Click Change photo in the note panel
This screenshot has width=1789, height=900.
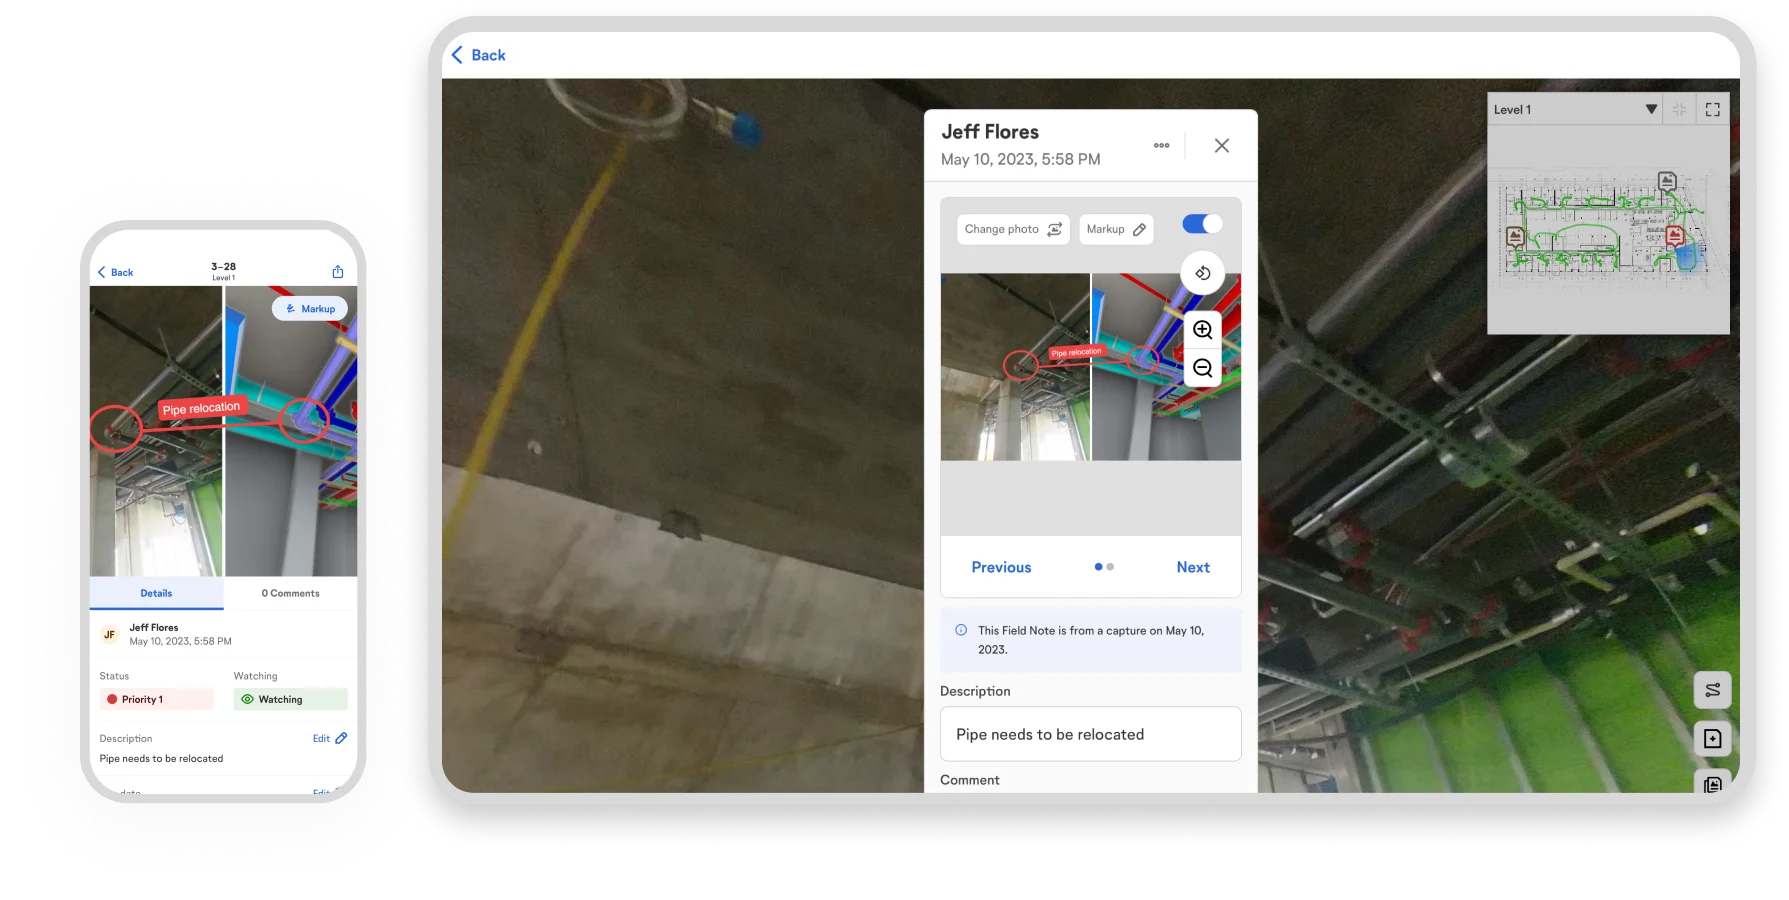tap(1012, 228)
